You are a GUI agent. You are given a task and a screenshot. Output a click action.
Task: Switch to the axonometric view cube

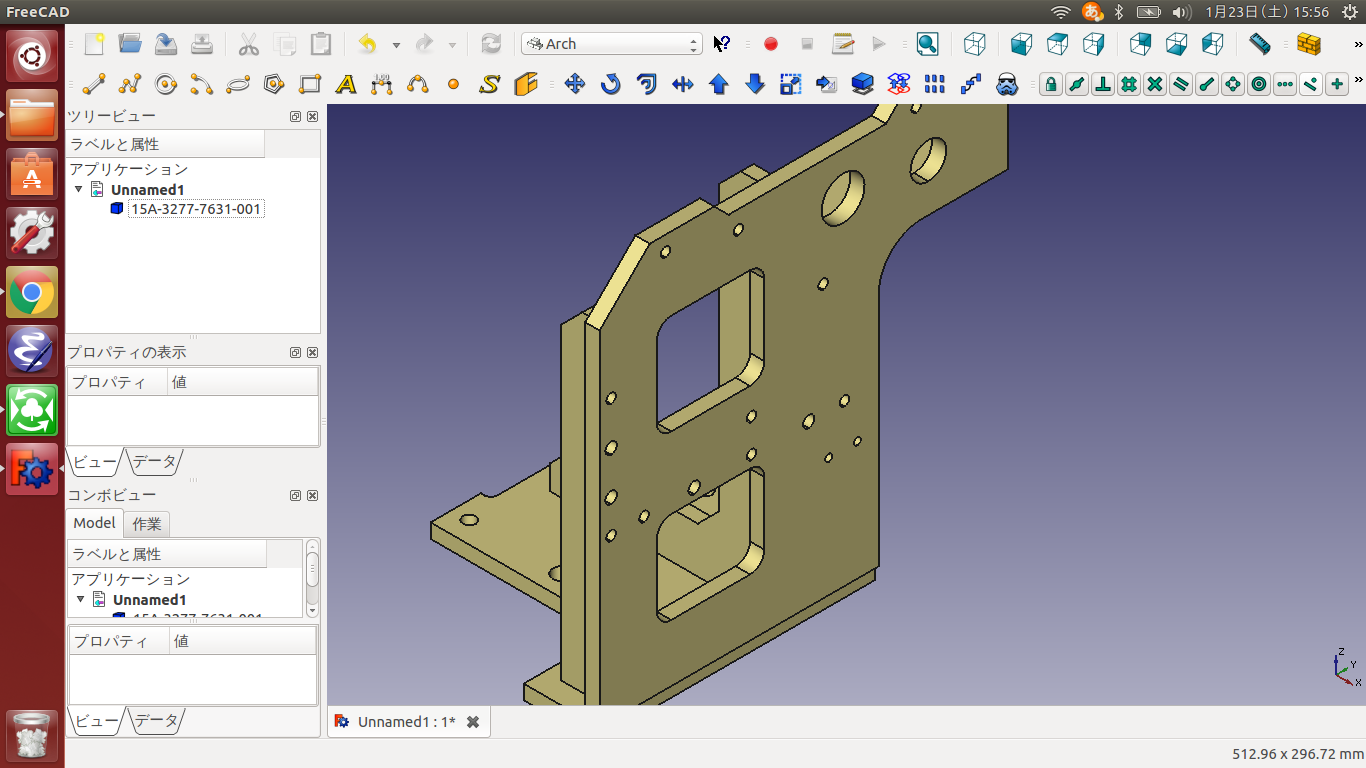974,44
